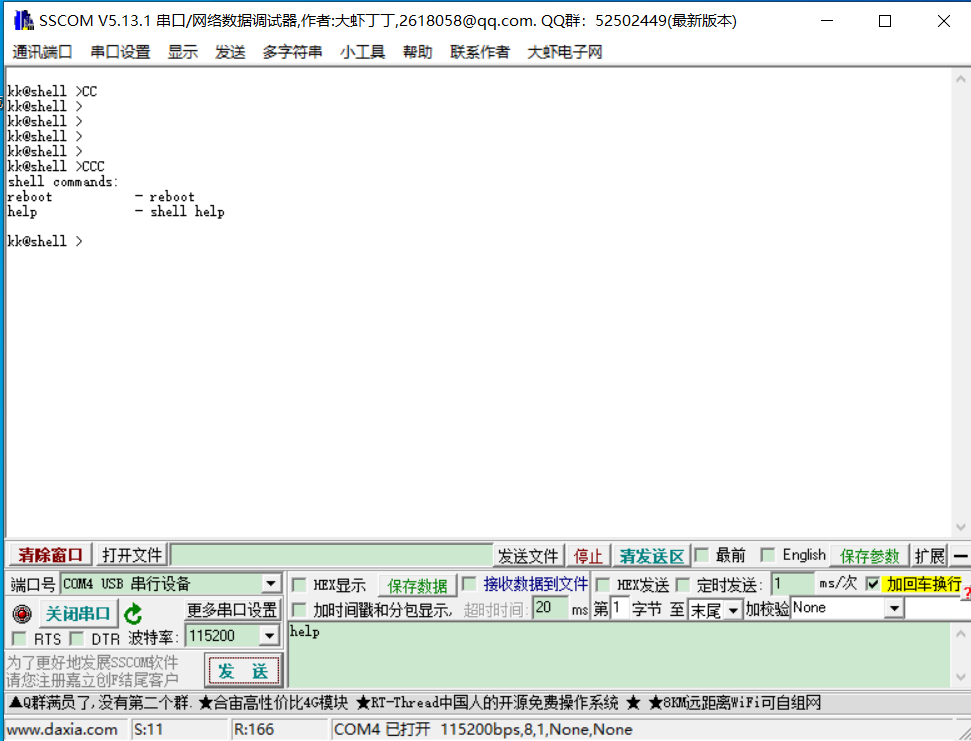Click the R:166 received counter
Image resolution: width=971 pixels, height=741 pixels.
click(x=253, y=729)
